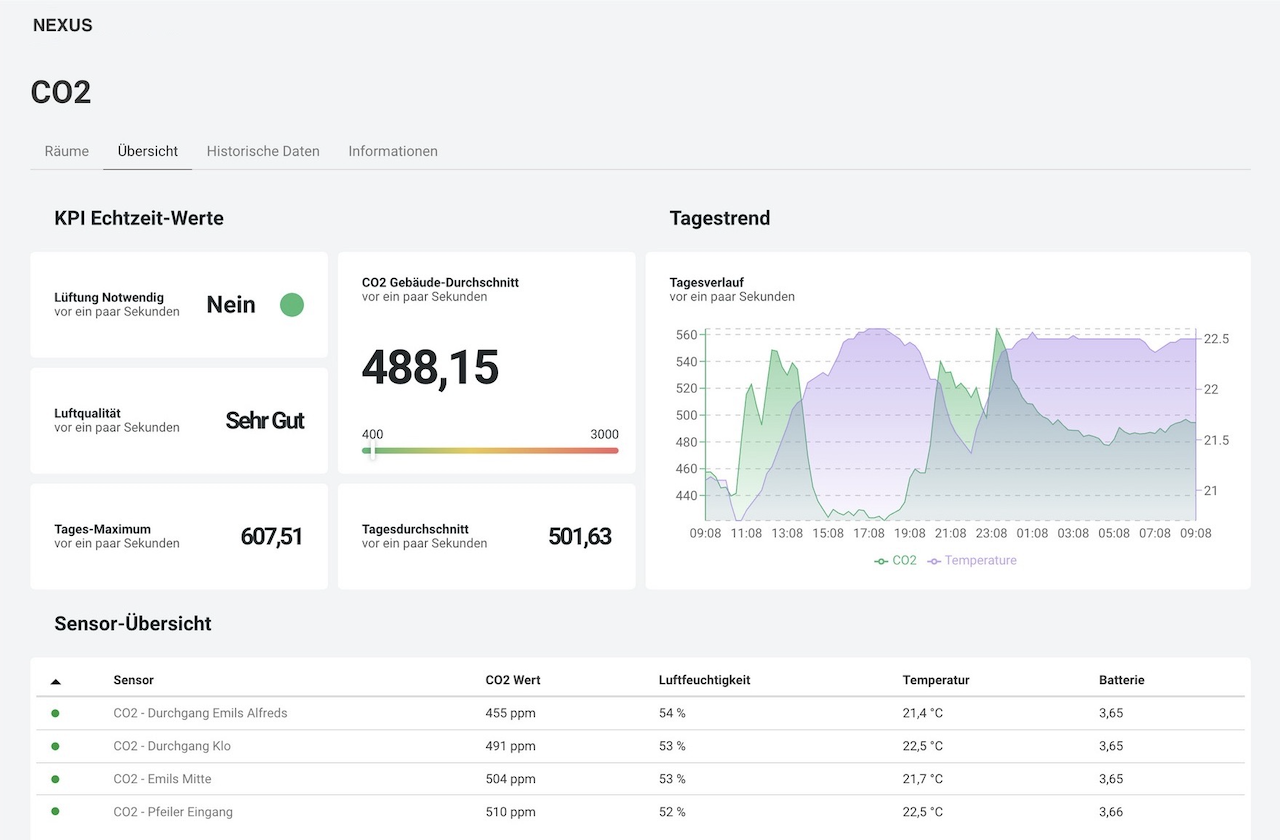Toggle the Temperature series in chart legend
Viewport: 1280px width, 840px height.
click(x=971, y=561)
